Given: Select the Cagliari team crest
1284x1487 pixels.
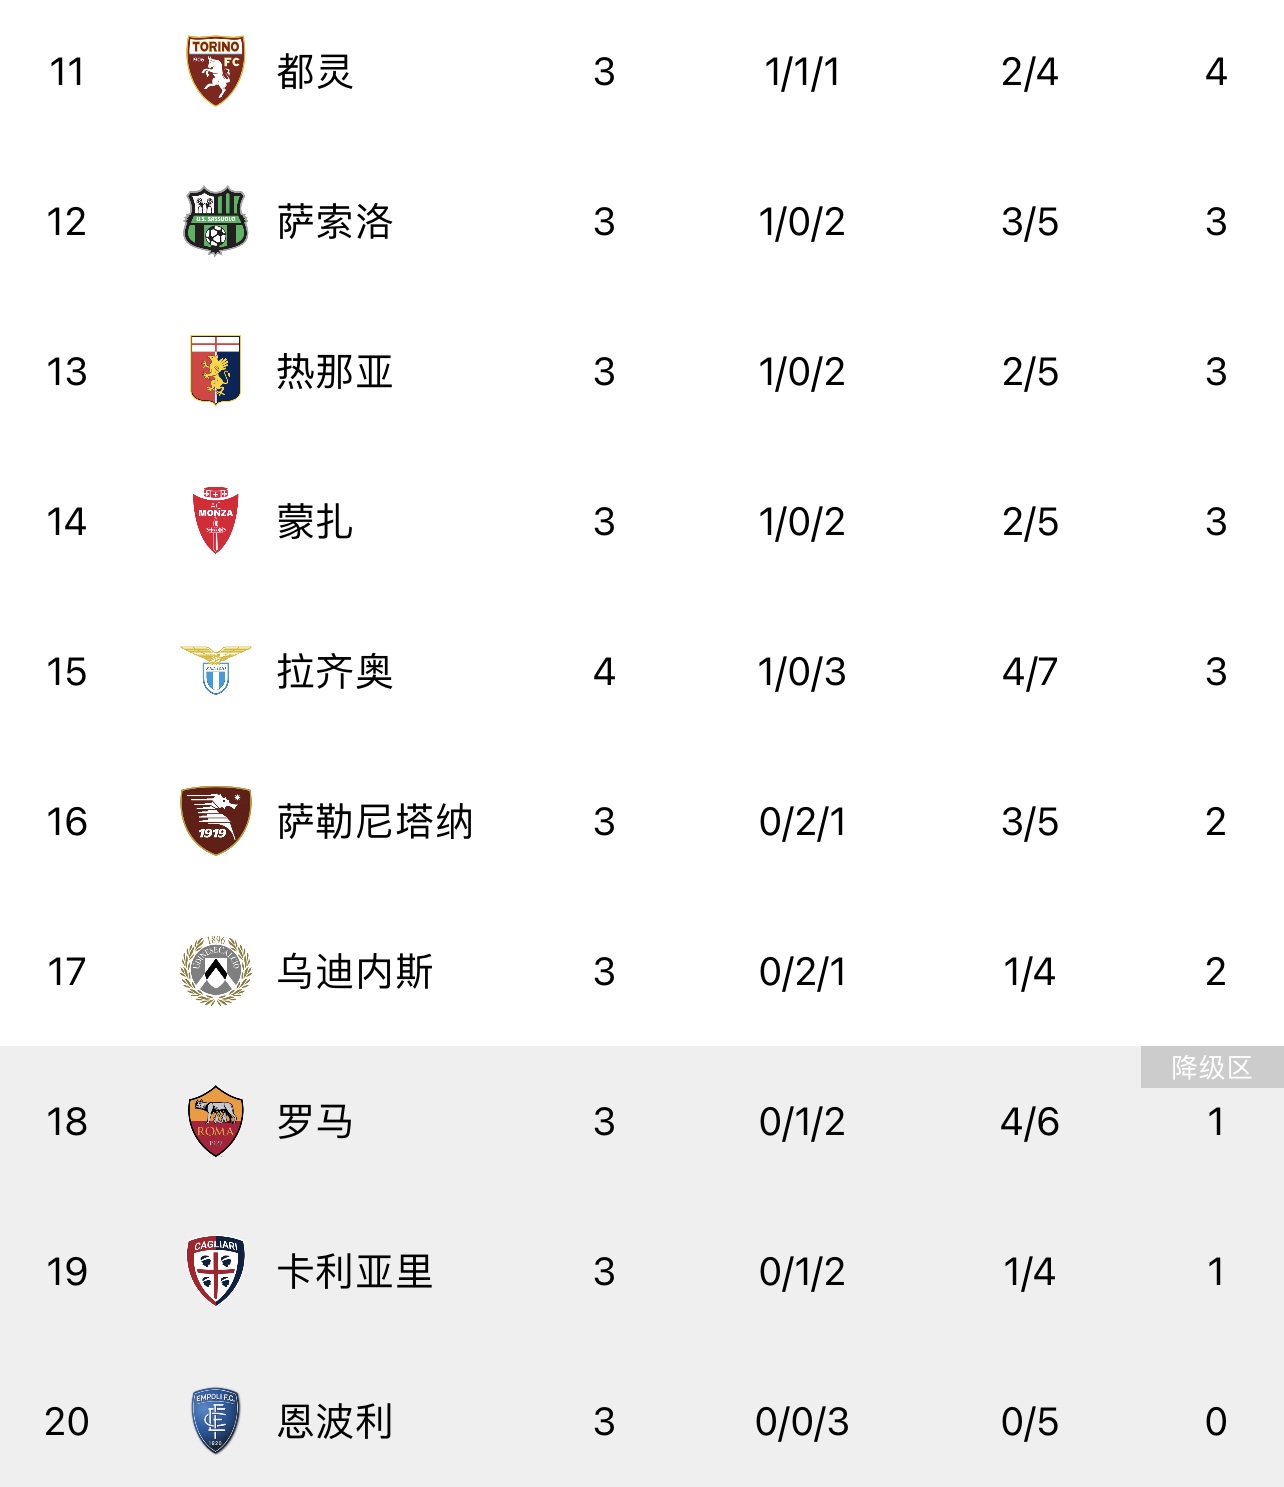Looking at the screenshot, I should [215, 1271].
